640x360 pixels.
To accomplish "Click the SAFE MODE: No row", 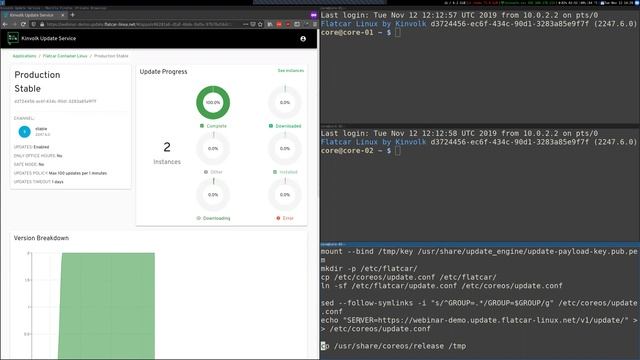I will (29, 164).
